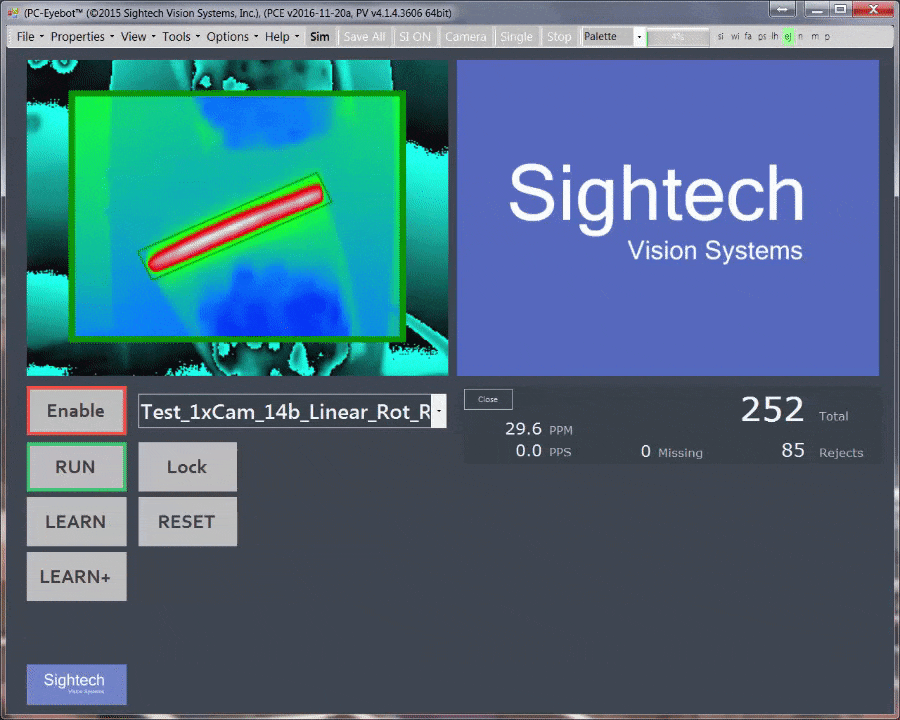Click the 'wi' status indicator
This screenshot has height=720, width=900.
coord(734,37)
